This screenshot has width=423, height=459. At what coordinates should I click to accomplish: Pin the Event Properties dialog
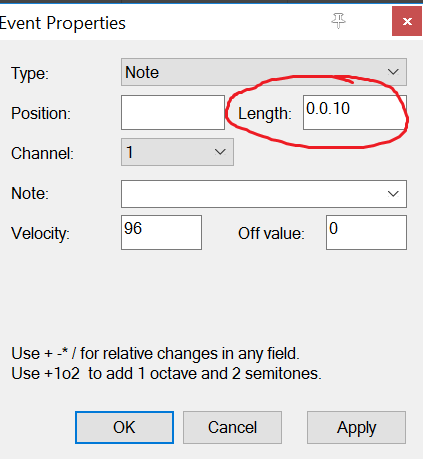(x=338, y=21)
